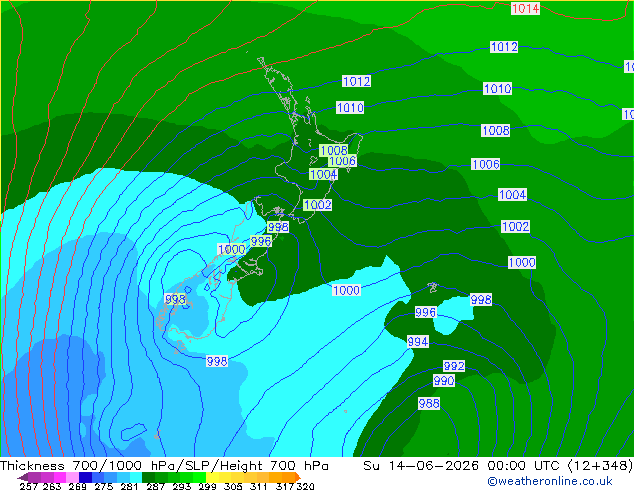634x490 pixels.
Task: Click the 00:00 UTC time text
Action: click(525, 466)
